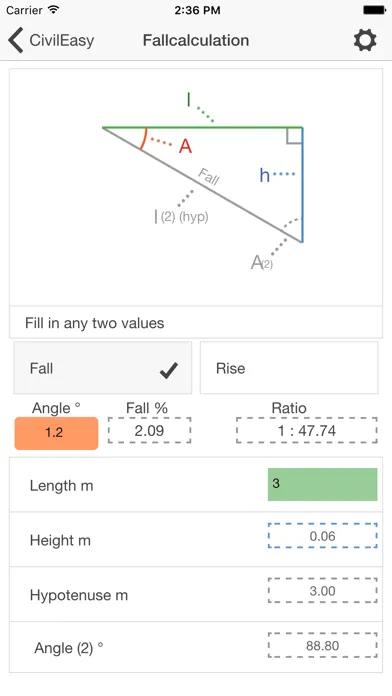Select the Ratio field 1 : 47.74
This screenshot has height=696, width=392.
click(307, 430)
